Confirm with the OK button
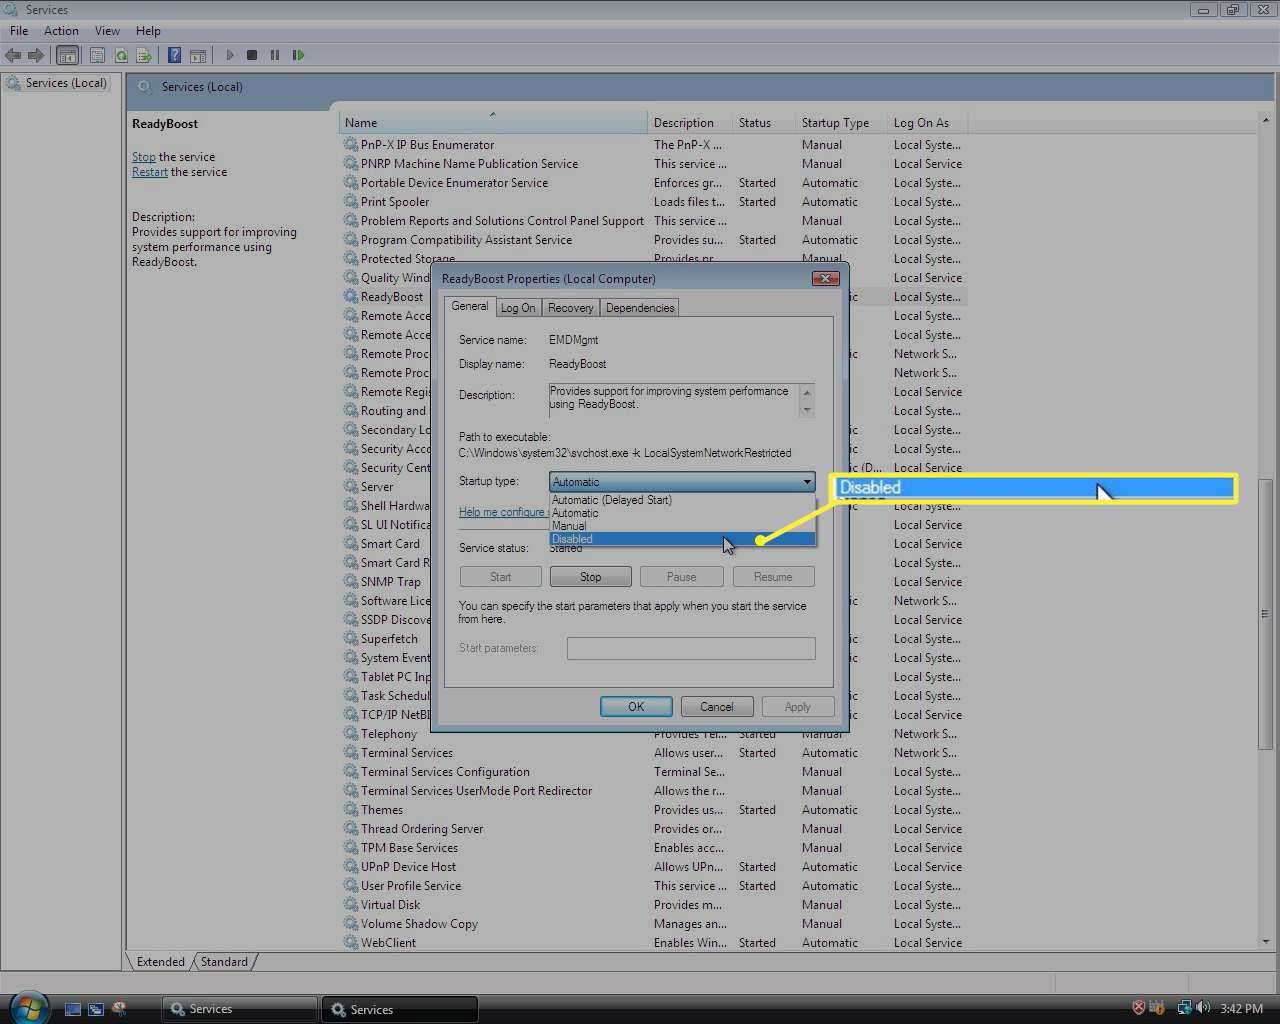Image resolution: width=1280 pixels, height=1024 pixels. pyautogui.click(x=636, y=707)
